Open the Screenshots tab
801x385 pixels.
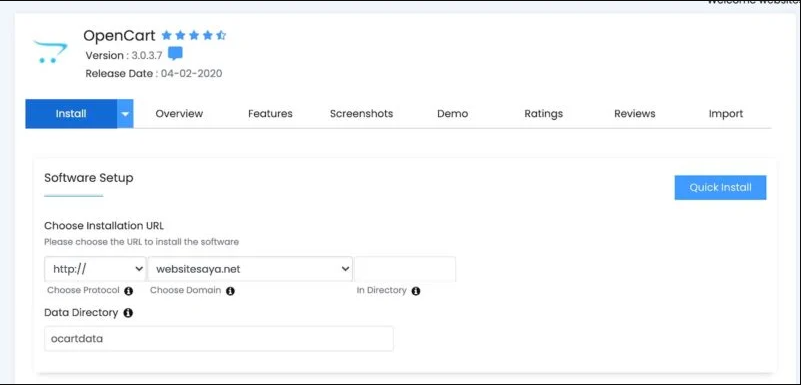coord(362,113)
